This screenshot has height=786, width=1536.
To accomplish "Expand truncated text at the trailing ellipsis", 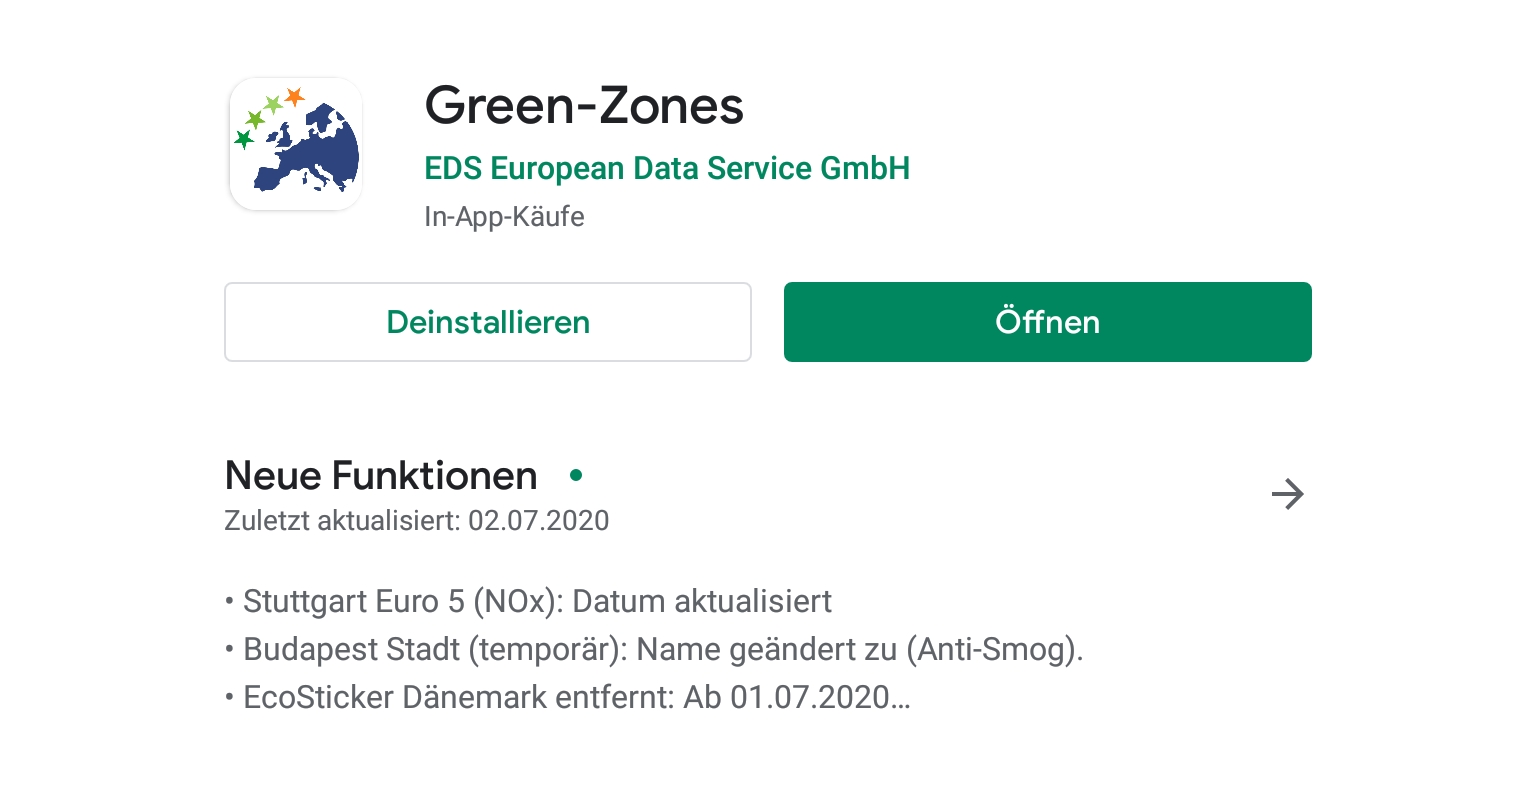I will pyautogui.click(x=901, y=699).
